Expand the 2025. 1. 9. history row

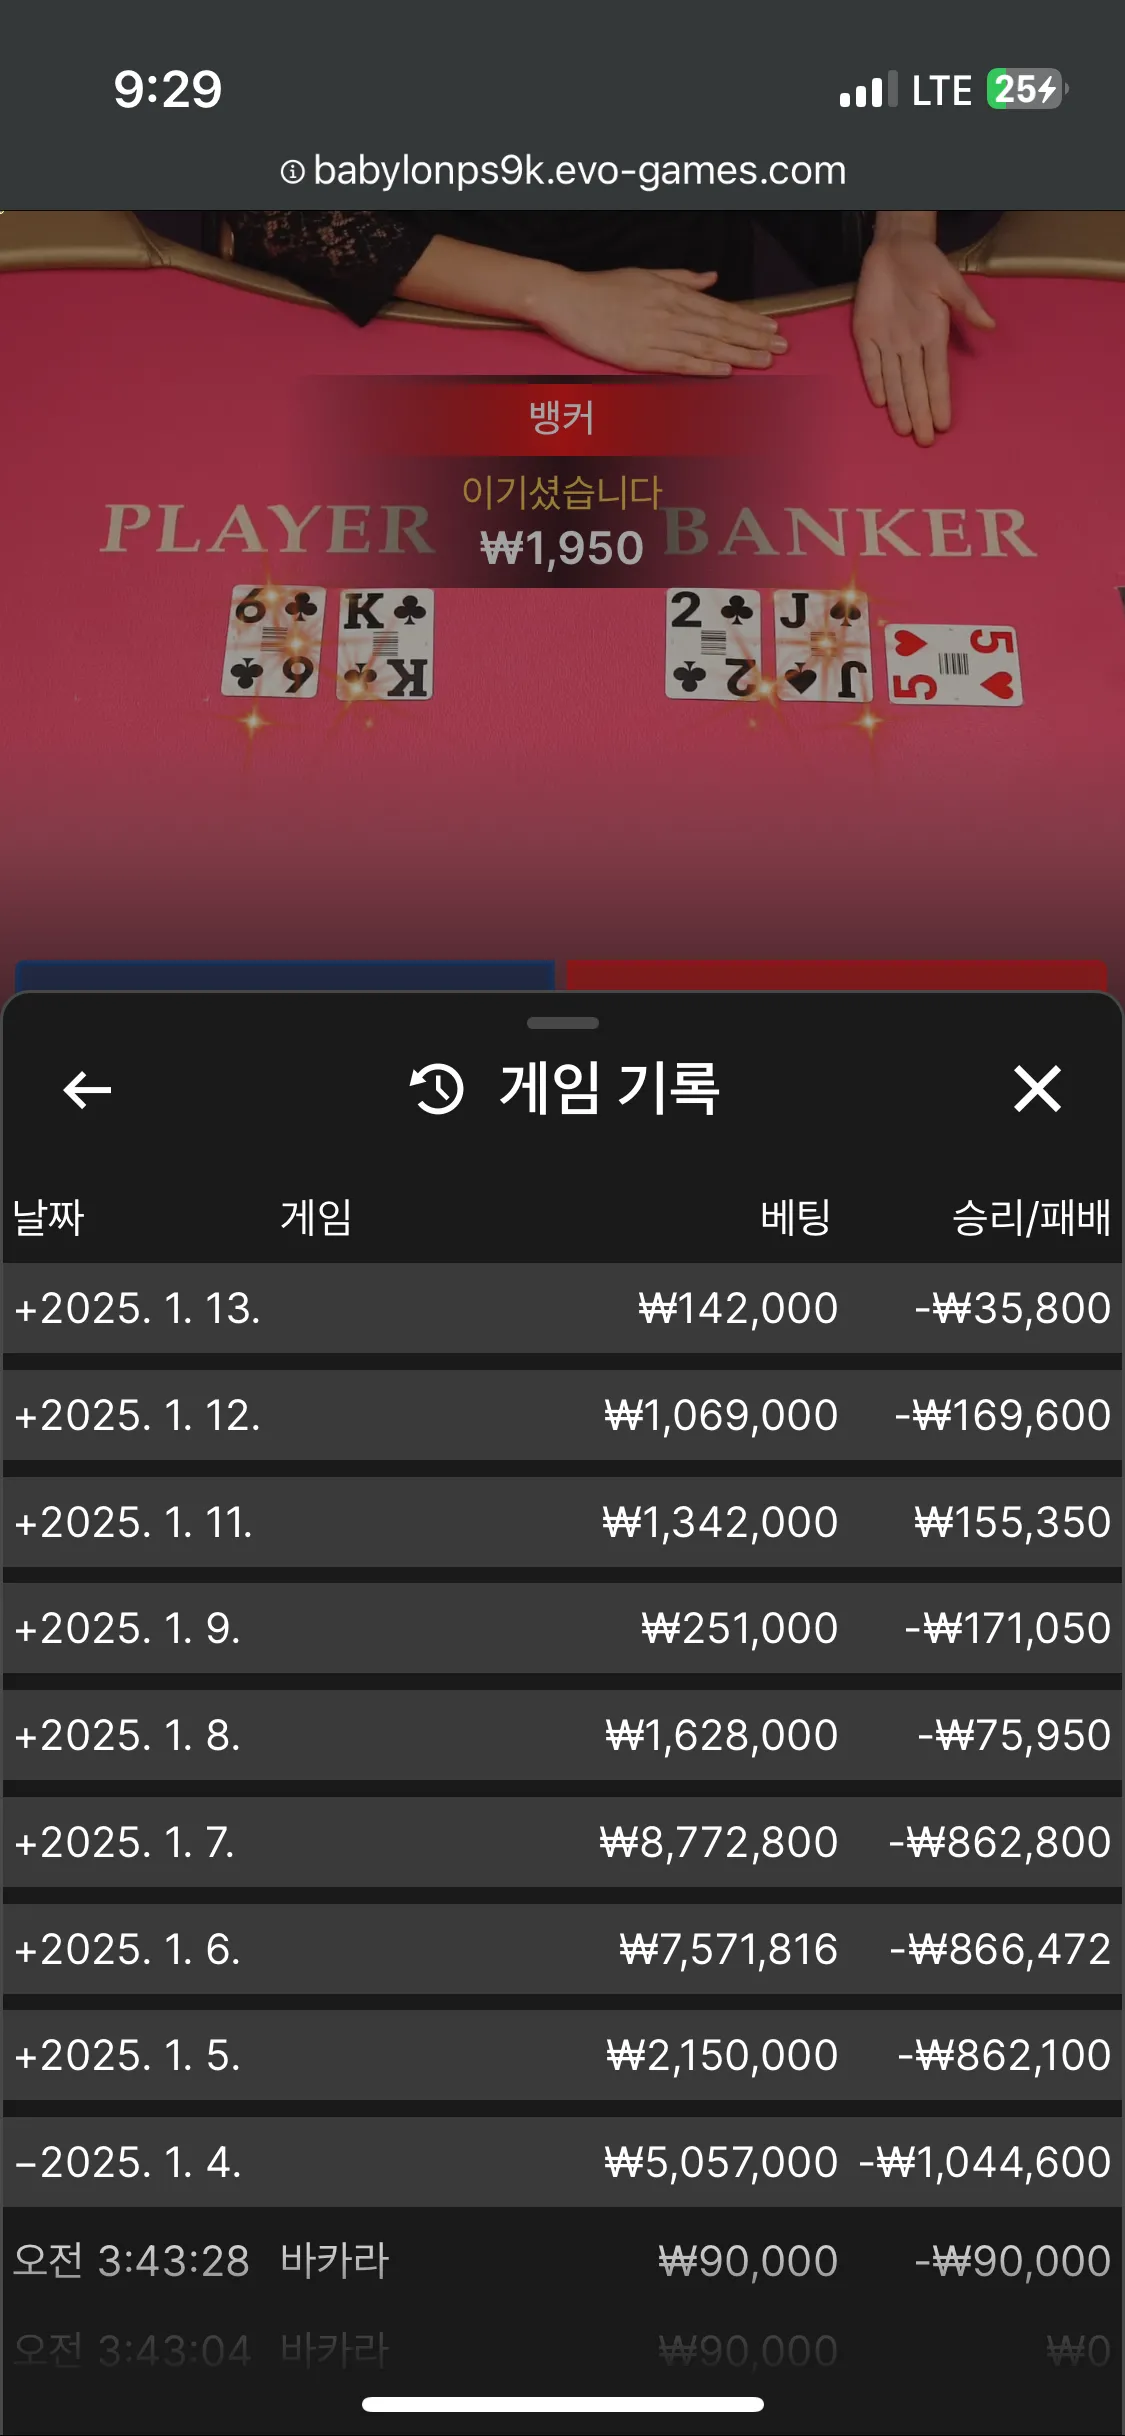click(x=562, y=1628)
